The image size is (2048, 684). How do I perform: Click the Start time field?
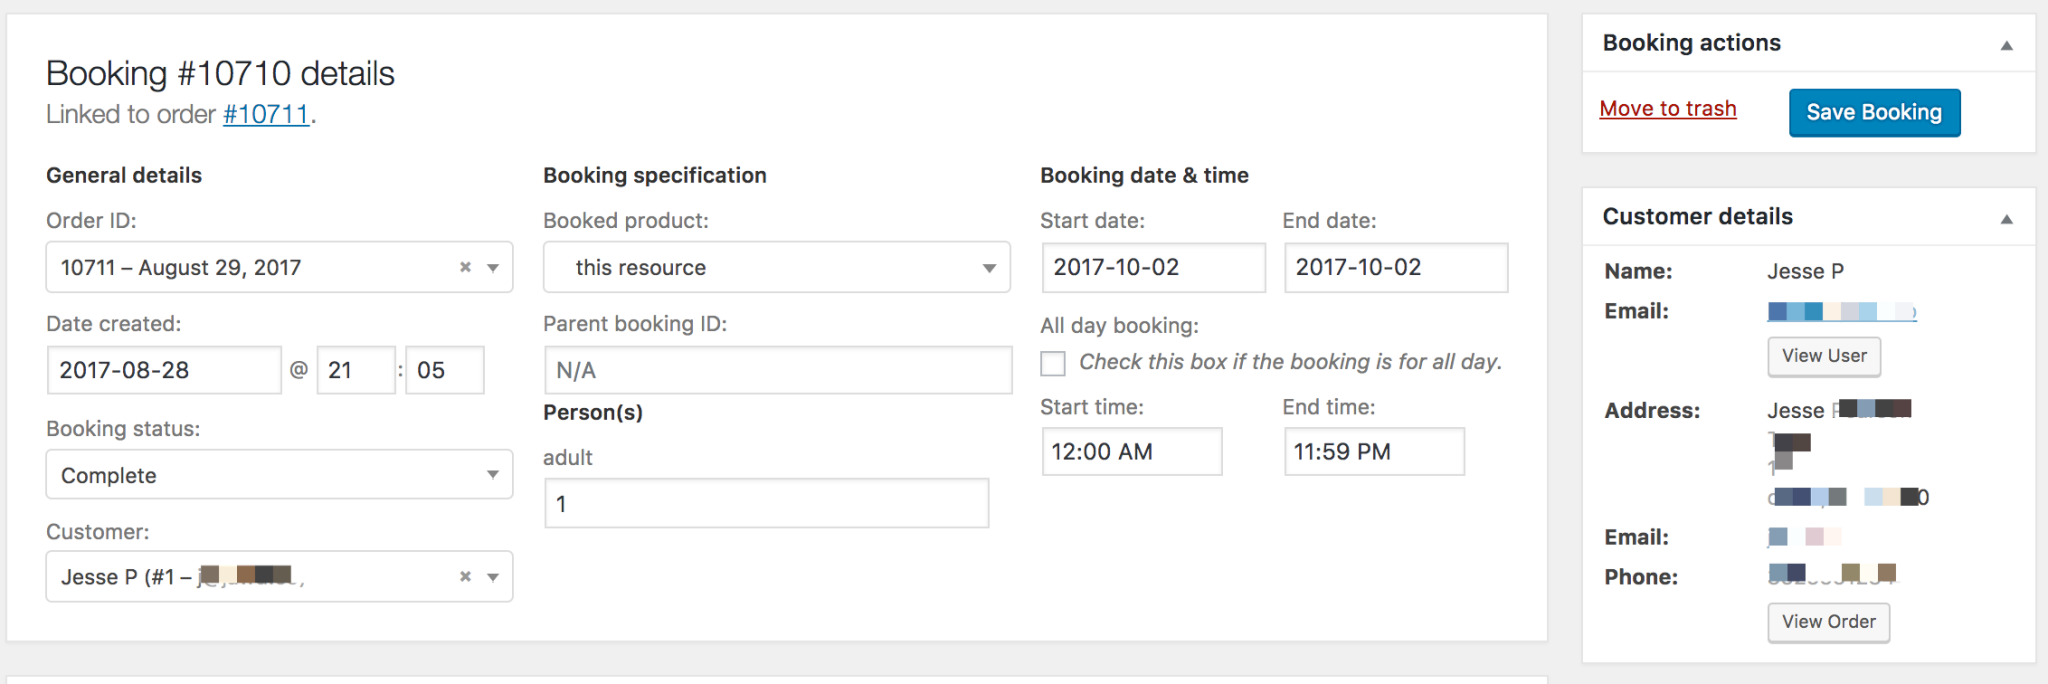click(1131, 451)
